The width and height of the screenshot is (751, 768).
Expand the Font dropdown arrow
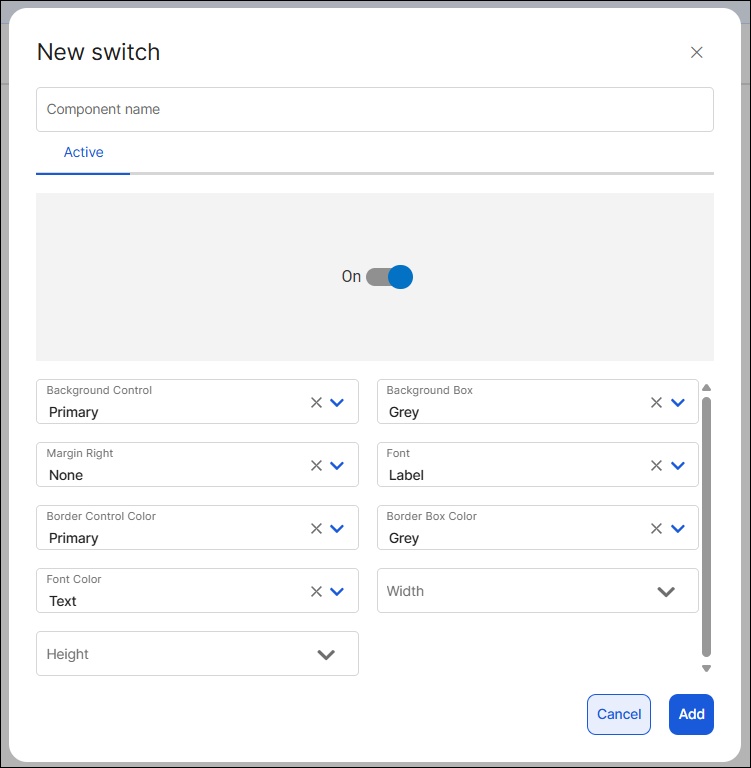(678, 465)
